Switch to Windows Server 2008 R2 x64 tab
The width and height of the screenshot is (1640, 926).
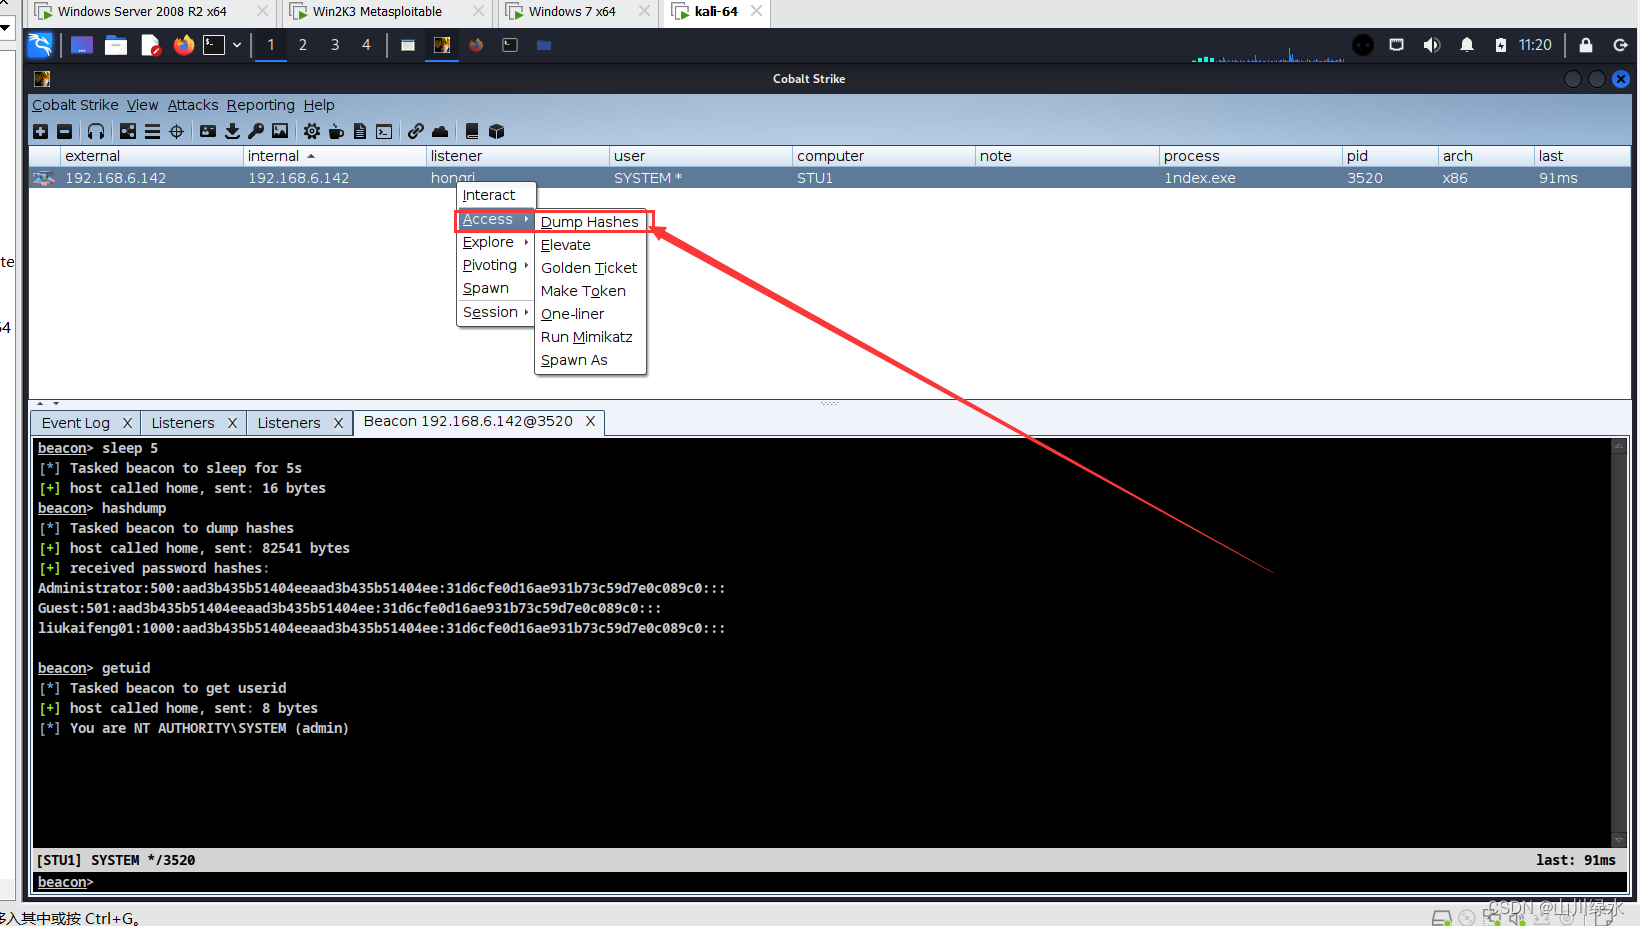click(x=142, y=12)
